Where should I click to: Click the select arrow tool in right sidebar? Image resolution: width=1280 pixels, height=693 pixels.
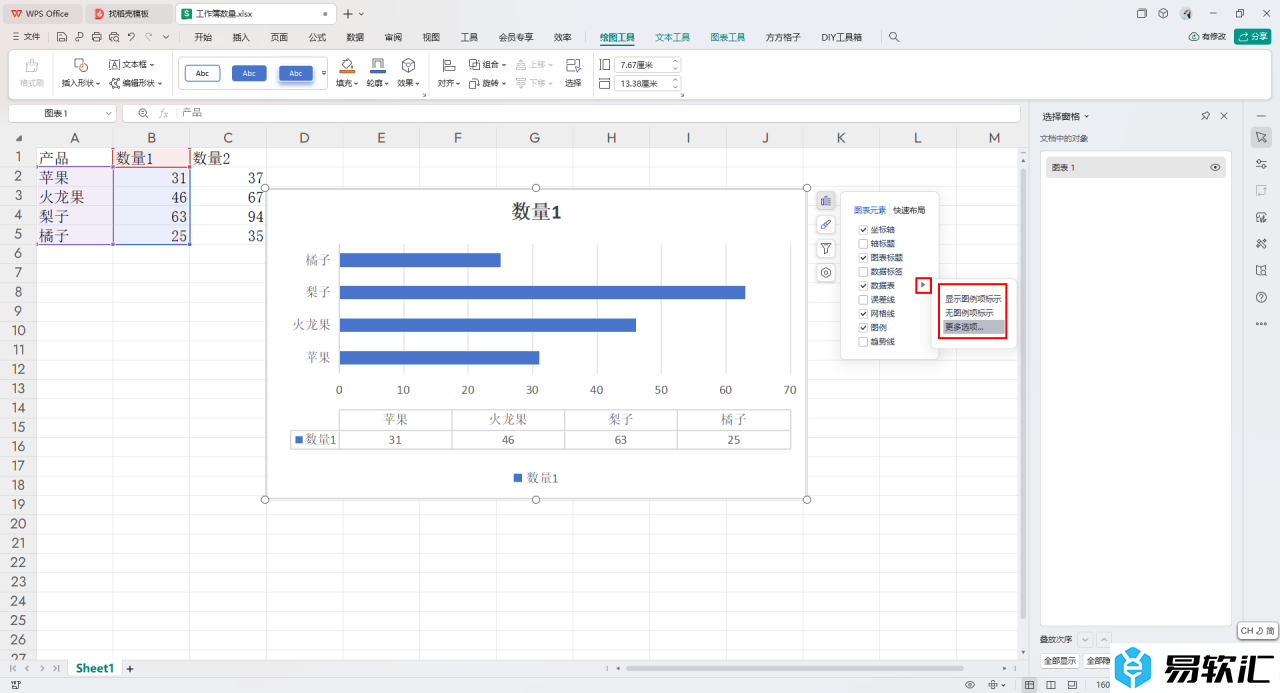pos(1261,136)
